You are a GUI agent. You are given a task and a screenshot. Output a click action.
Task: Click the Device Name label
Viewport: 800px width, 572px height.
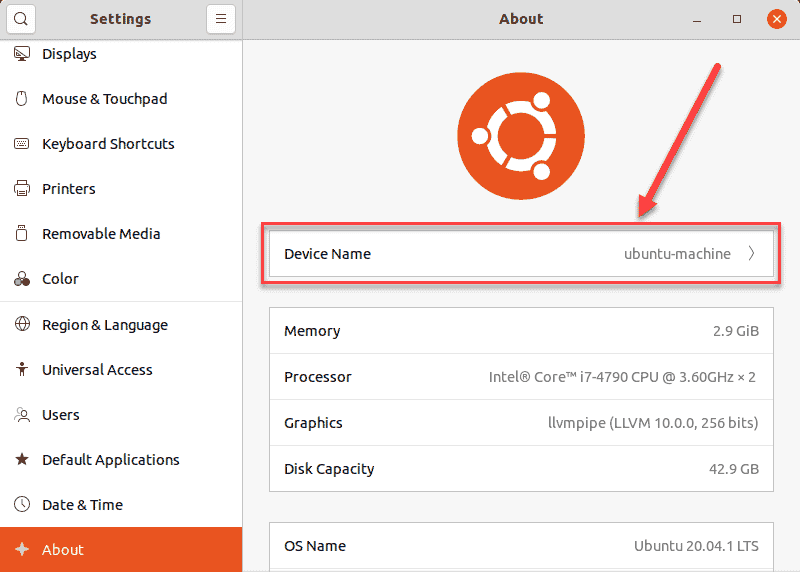coord(328,254)
